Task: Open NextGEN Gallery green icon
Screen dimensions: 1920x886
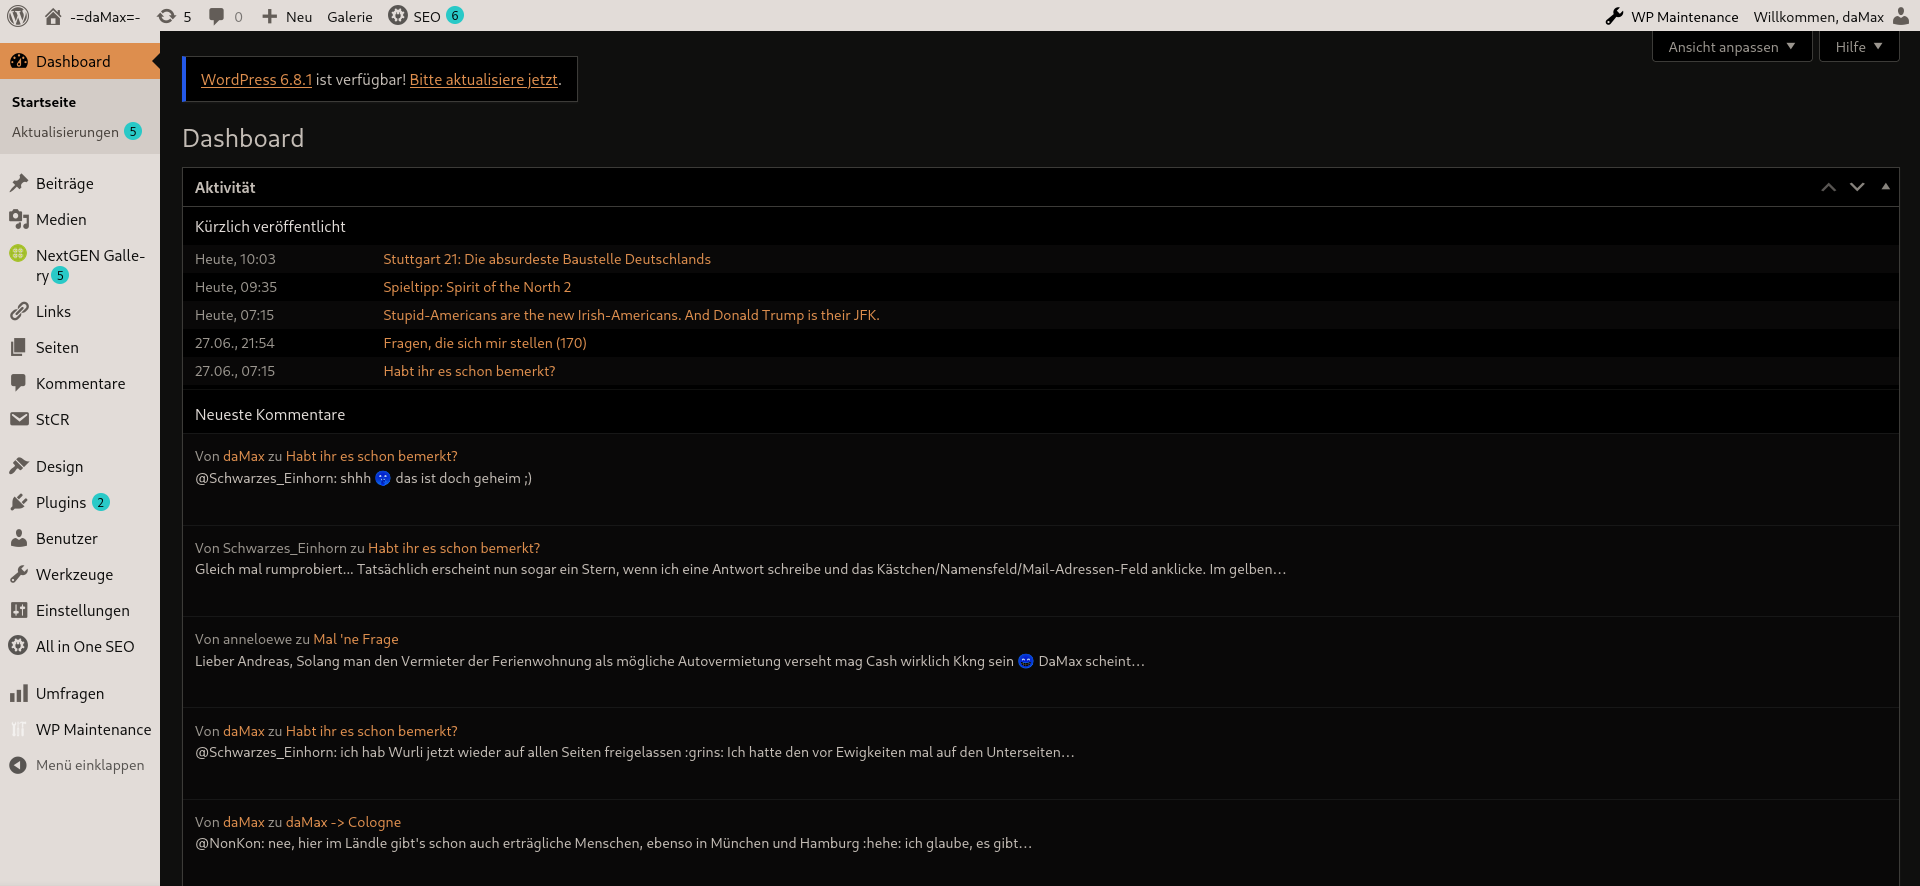Action: (x=18, y=254)
